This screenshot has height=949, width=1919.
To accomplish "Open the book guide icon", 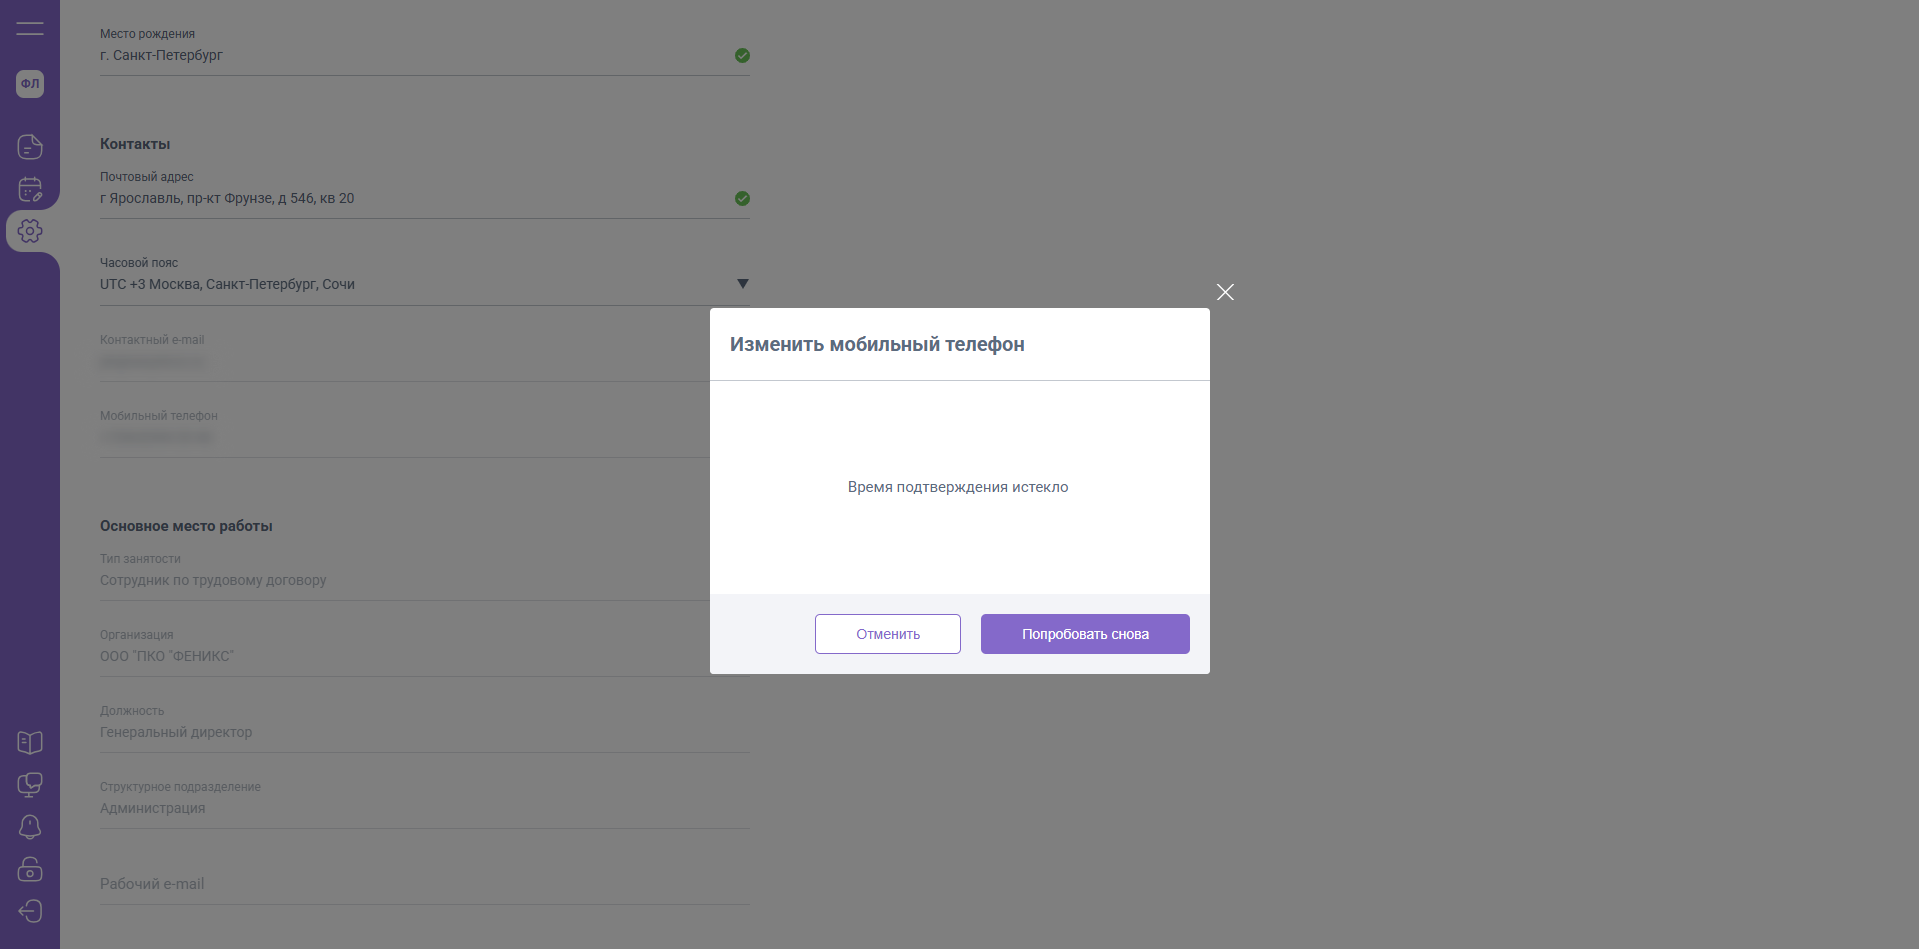I will pos(30,743).
